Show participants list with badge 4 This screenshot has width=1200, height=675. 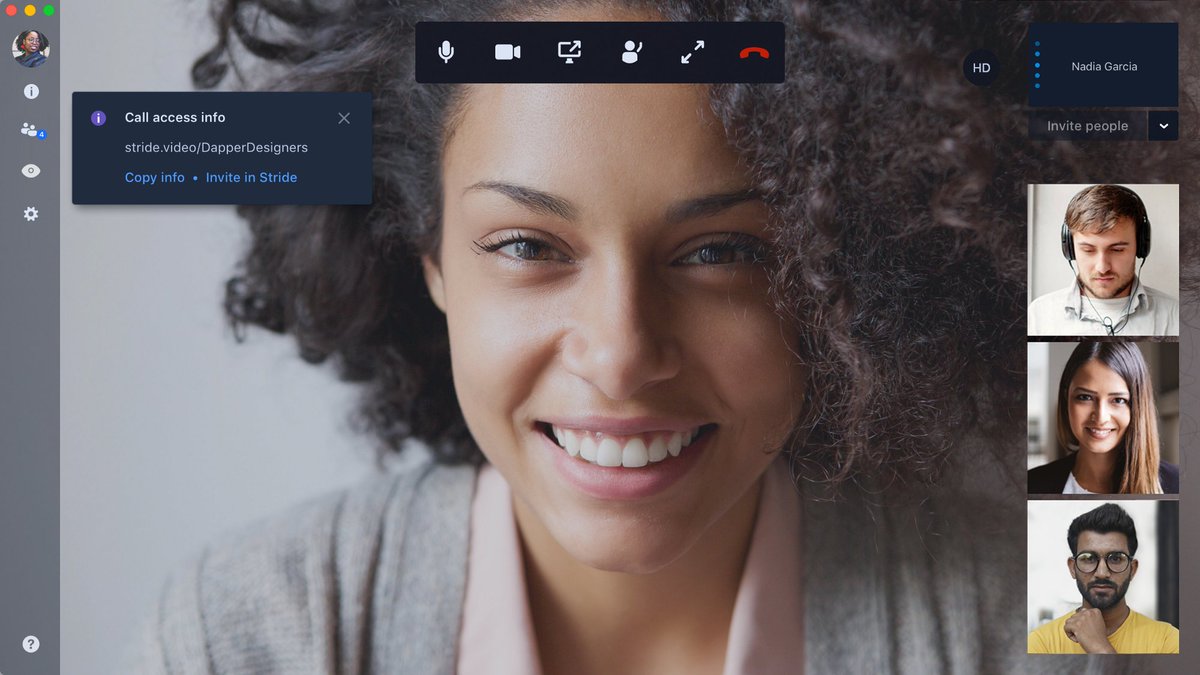click(32, 130)
